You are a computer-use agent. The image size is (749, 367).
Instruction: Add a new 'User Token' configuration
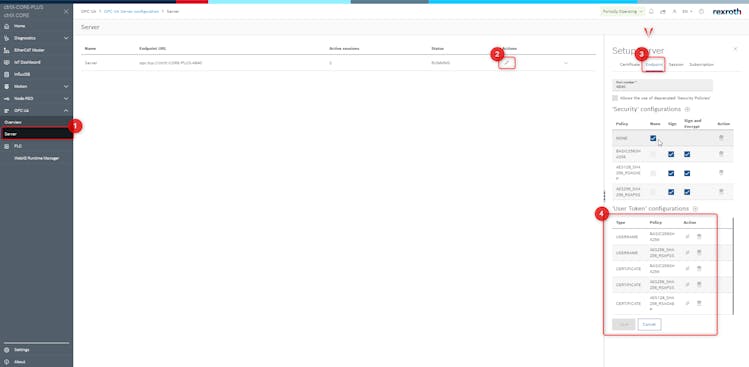[696, 209]
